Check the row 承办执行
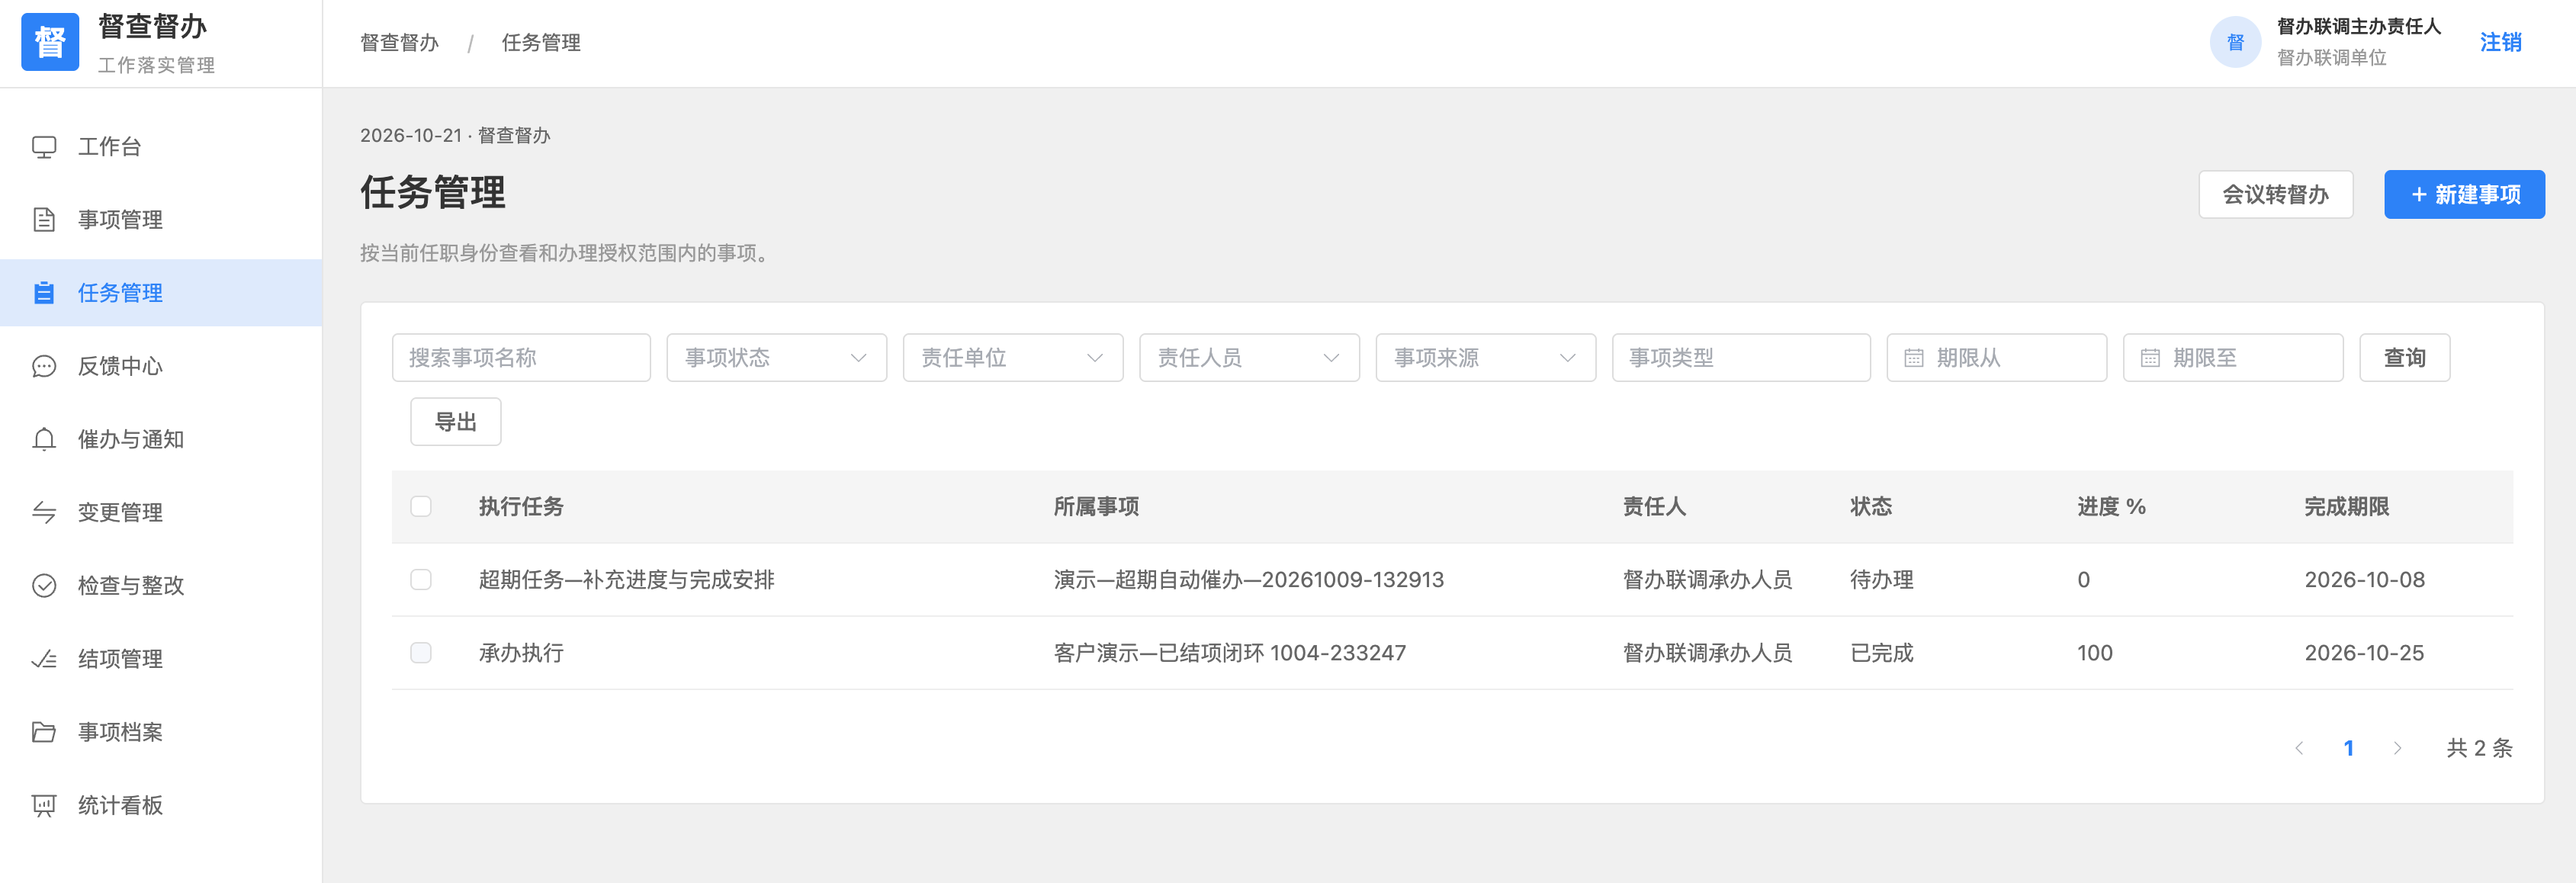Image resolution: width=2576 pixels, height=883 pixels. click(x=421, y=653)
